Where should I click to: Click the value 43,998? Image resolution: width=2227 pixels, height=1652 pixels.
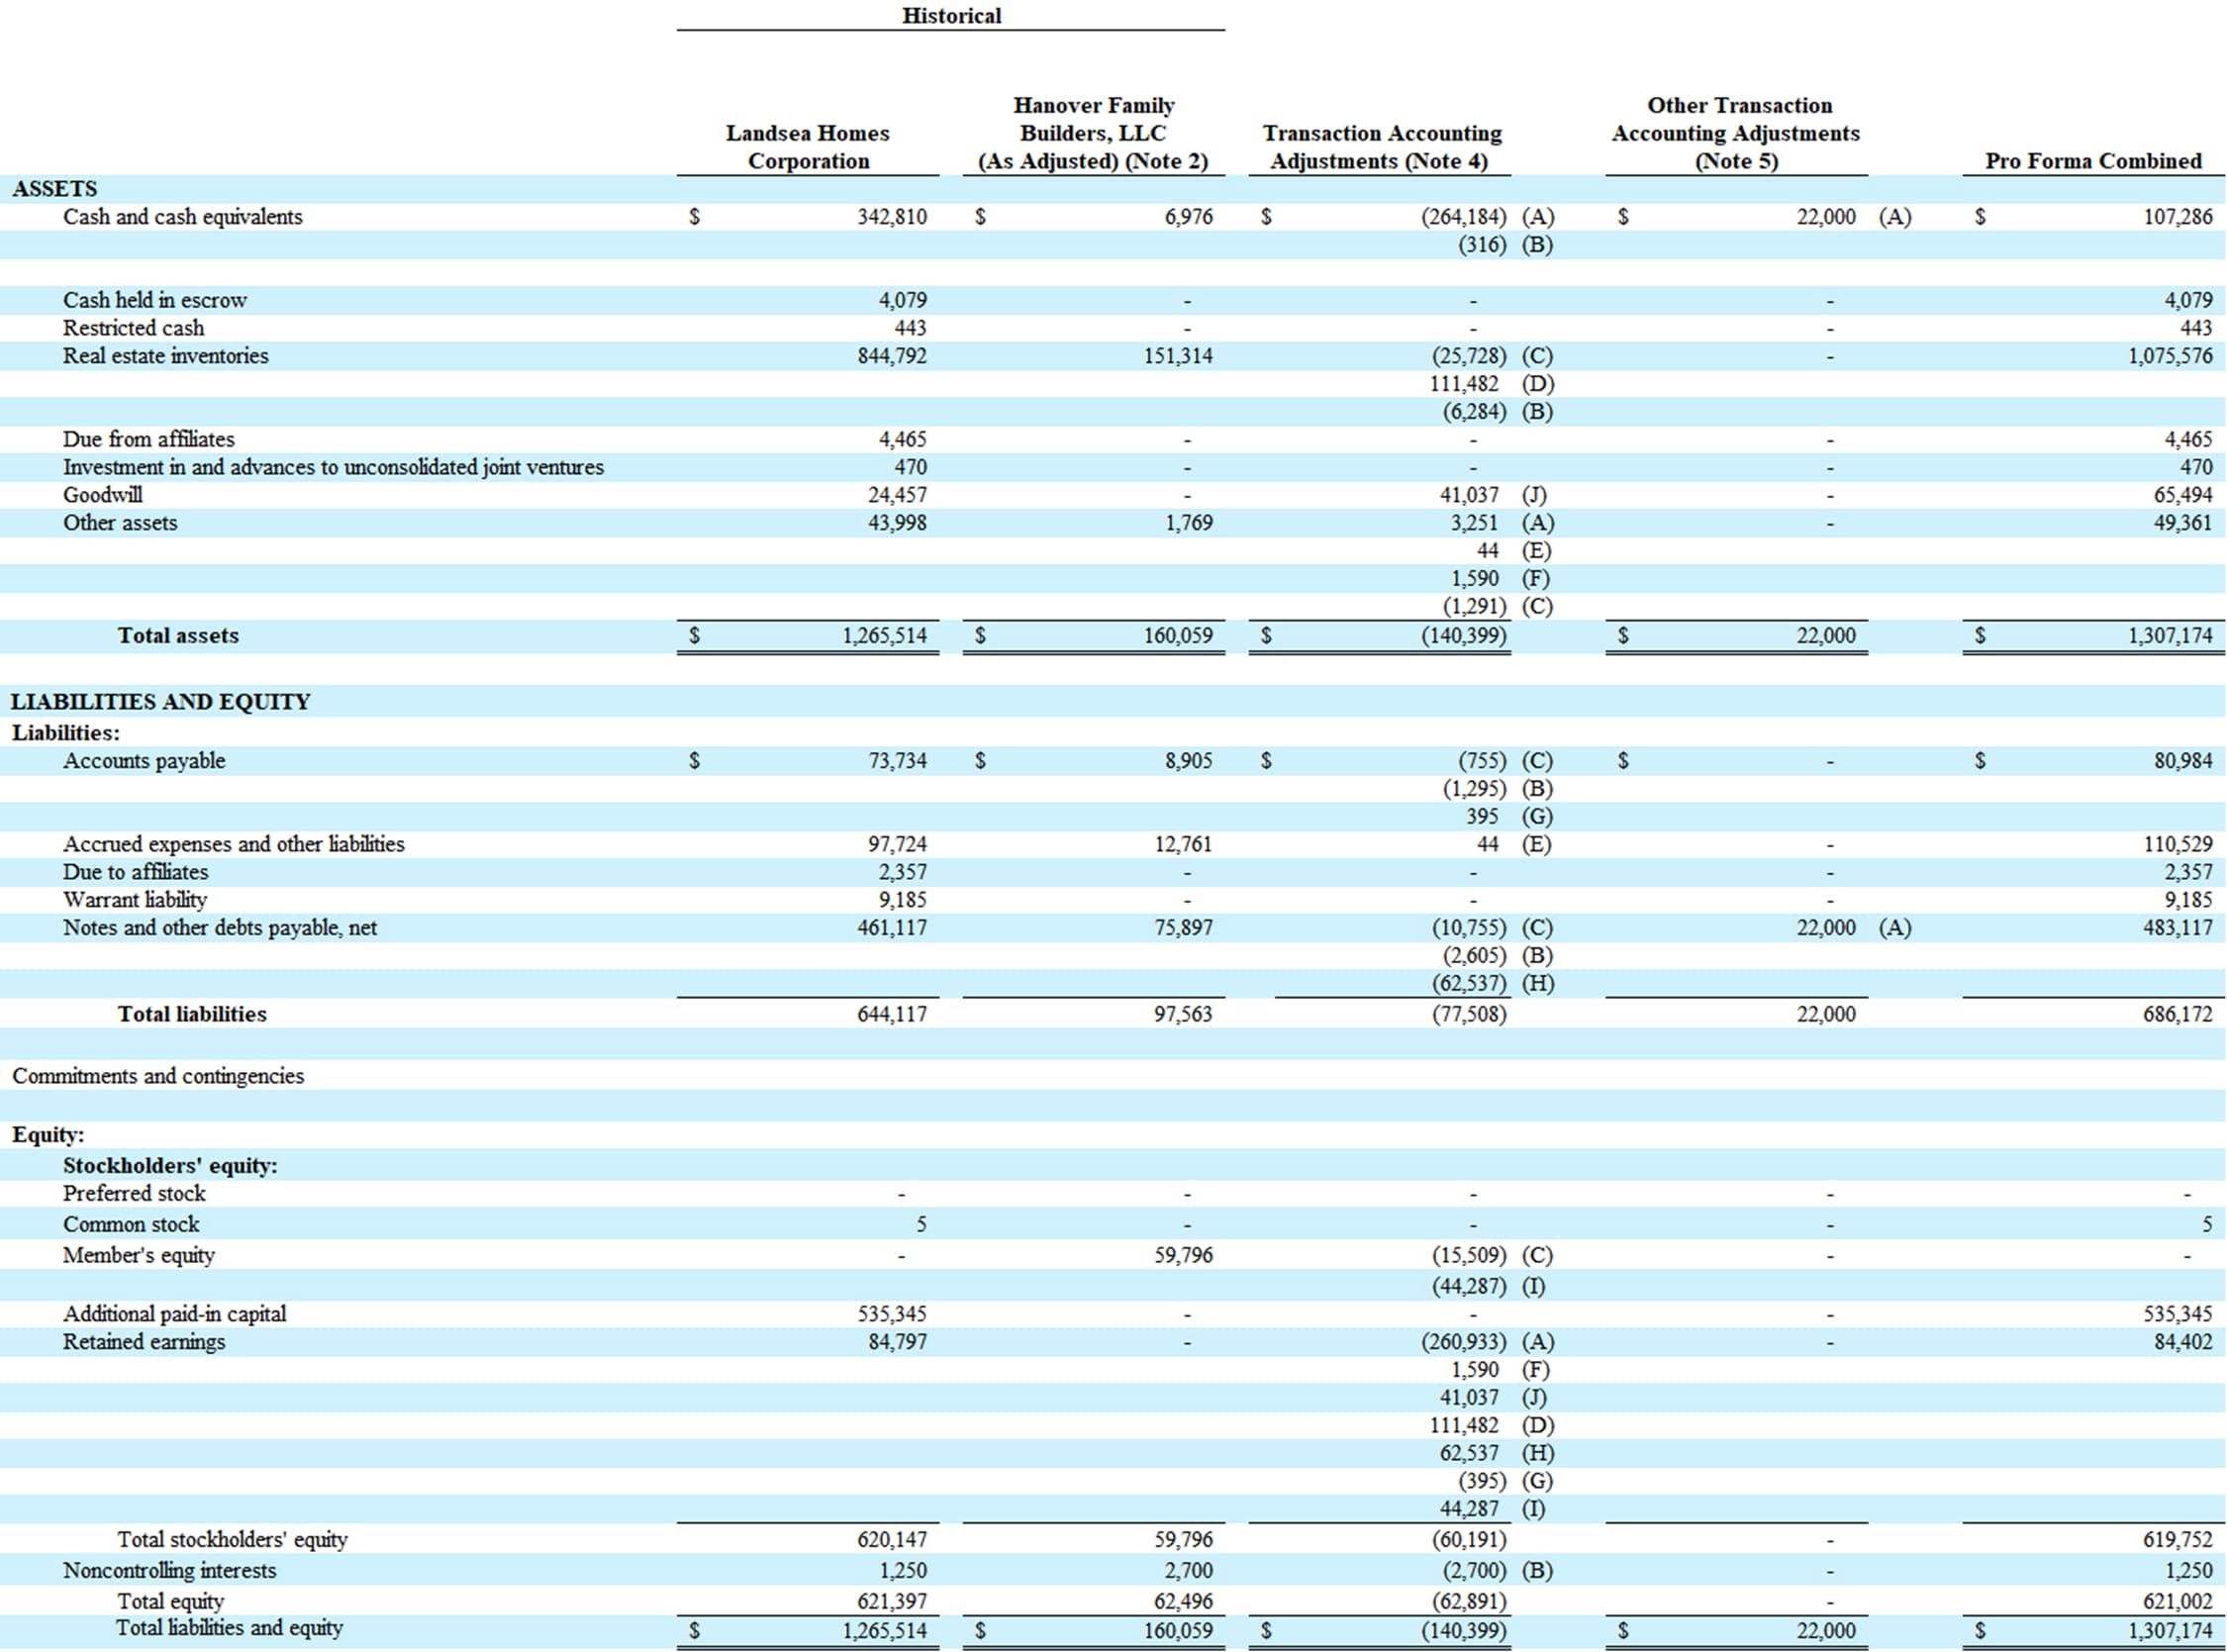tap(897, 523)
